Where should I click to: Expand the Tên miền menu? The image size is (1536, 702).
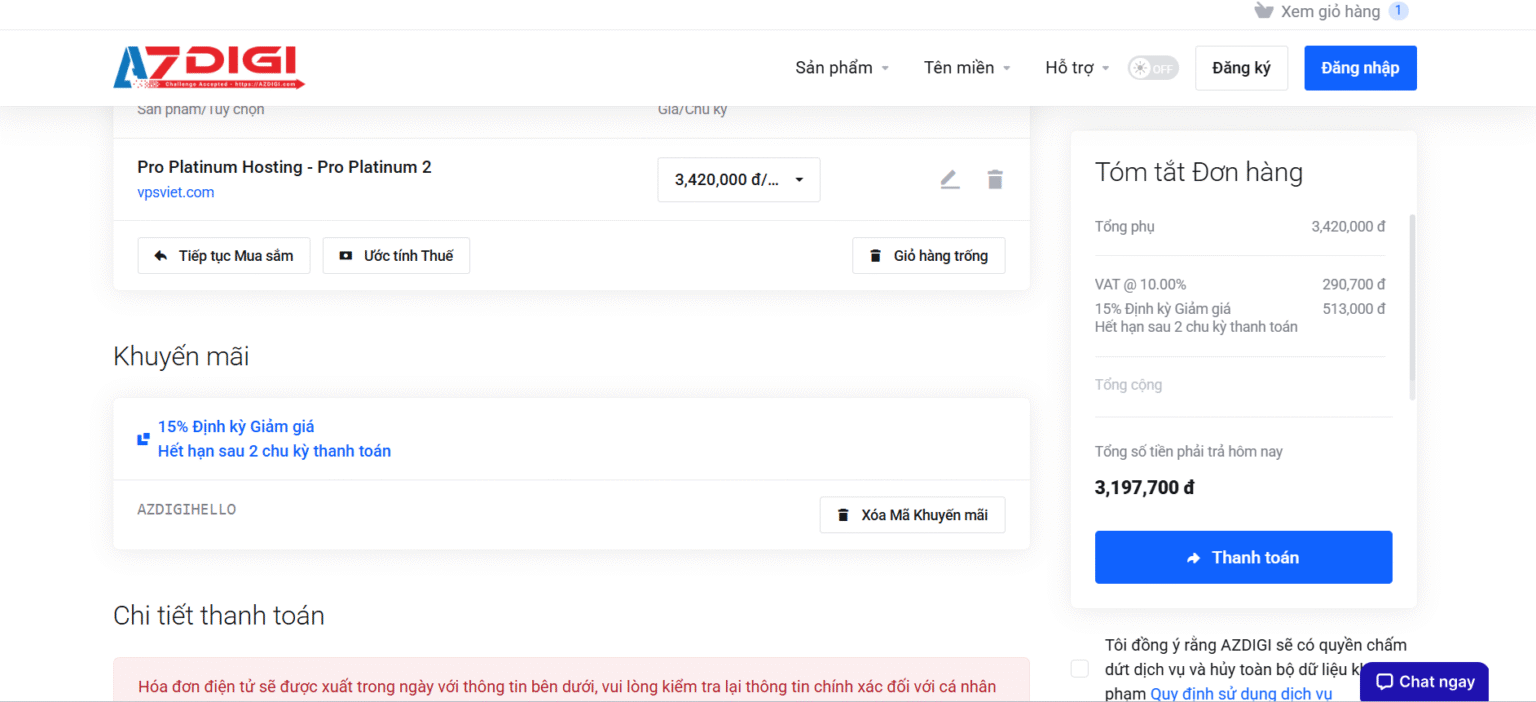pyautogui.click(x=966, y=68)
